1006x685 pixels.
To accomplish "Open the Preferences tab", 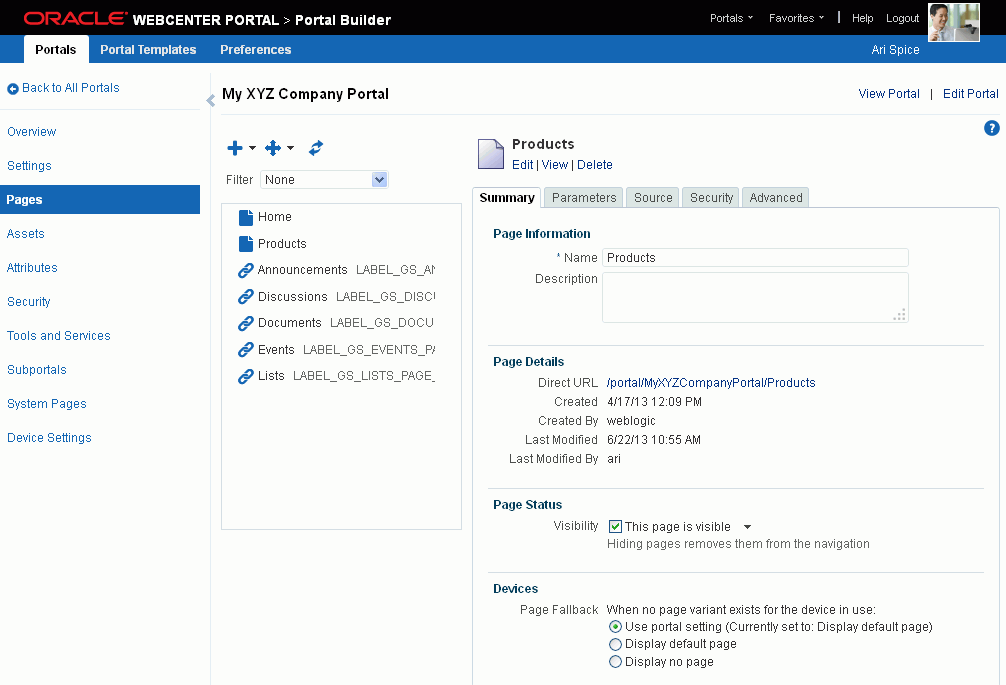I will [x=255, y=49].
